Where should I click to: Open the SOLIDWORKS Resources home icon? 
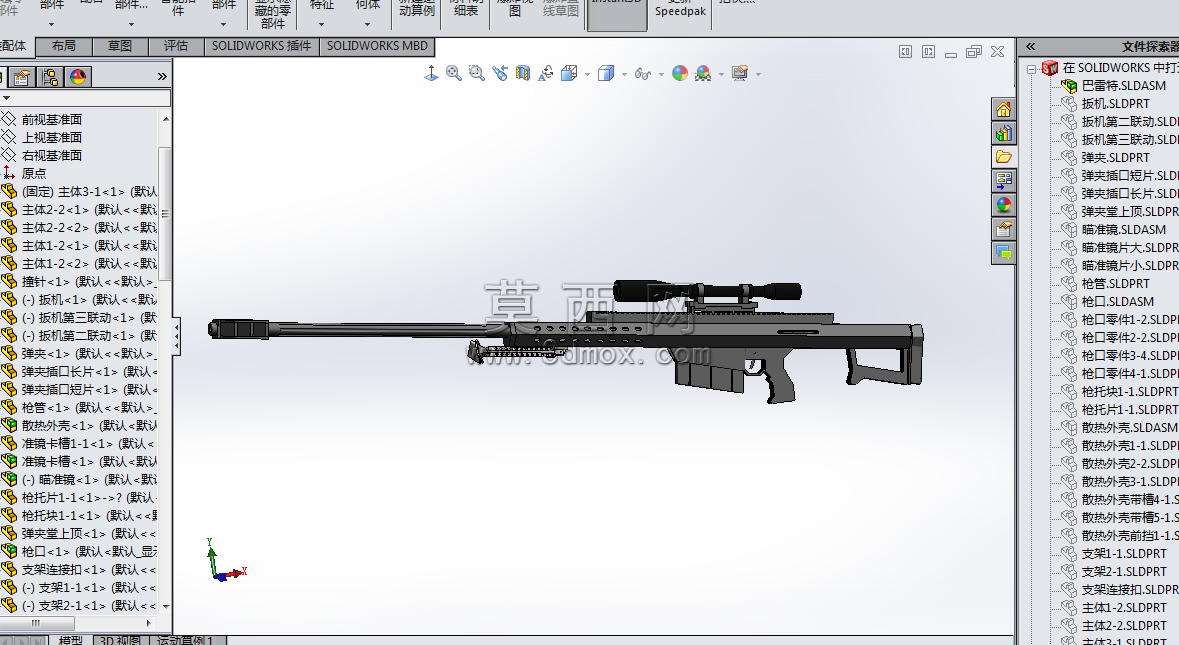pos(1004,110)
